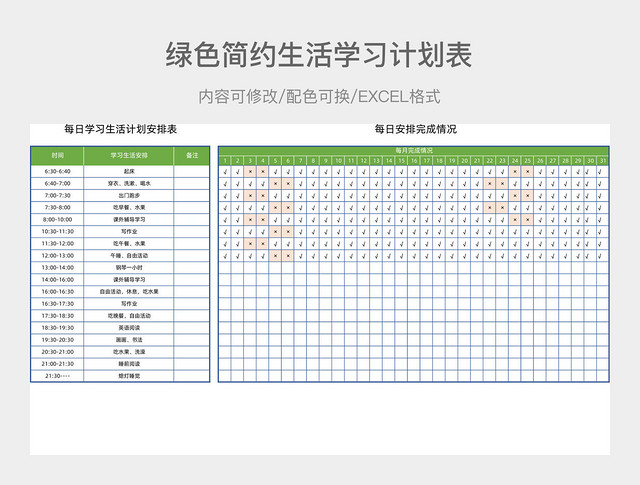640x485 pixels.
Task: Select the 18:30-19:30 time cell
Action: pyautogui.click(x=57, y=328)
